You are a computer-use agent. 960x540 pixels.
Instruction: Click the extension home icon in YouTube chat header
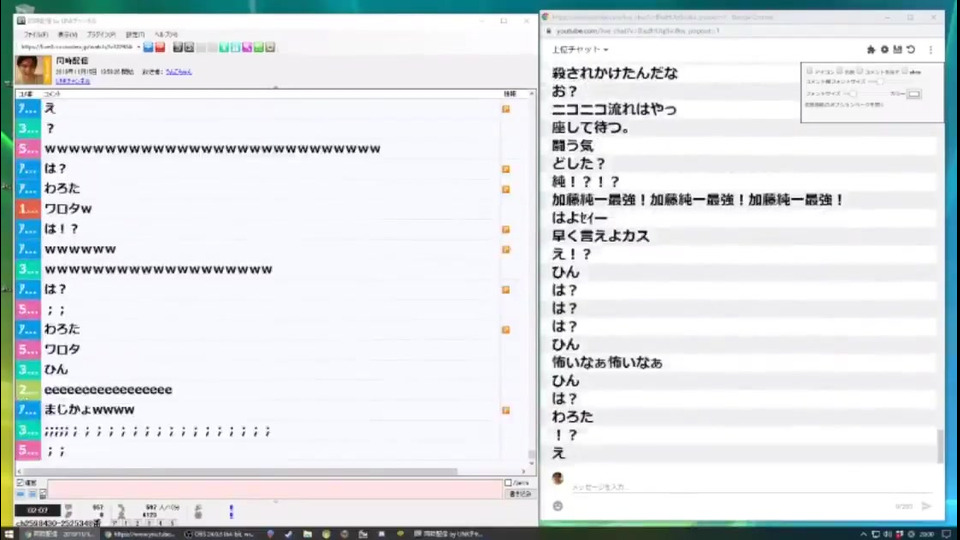click(871, 50)
